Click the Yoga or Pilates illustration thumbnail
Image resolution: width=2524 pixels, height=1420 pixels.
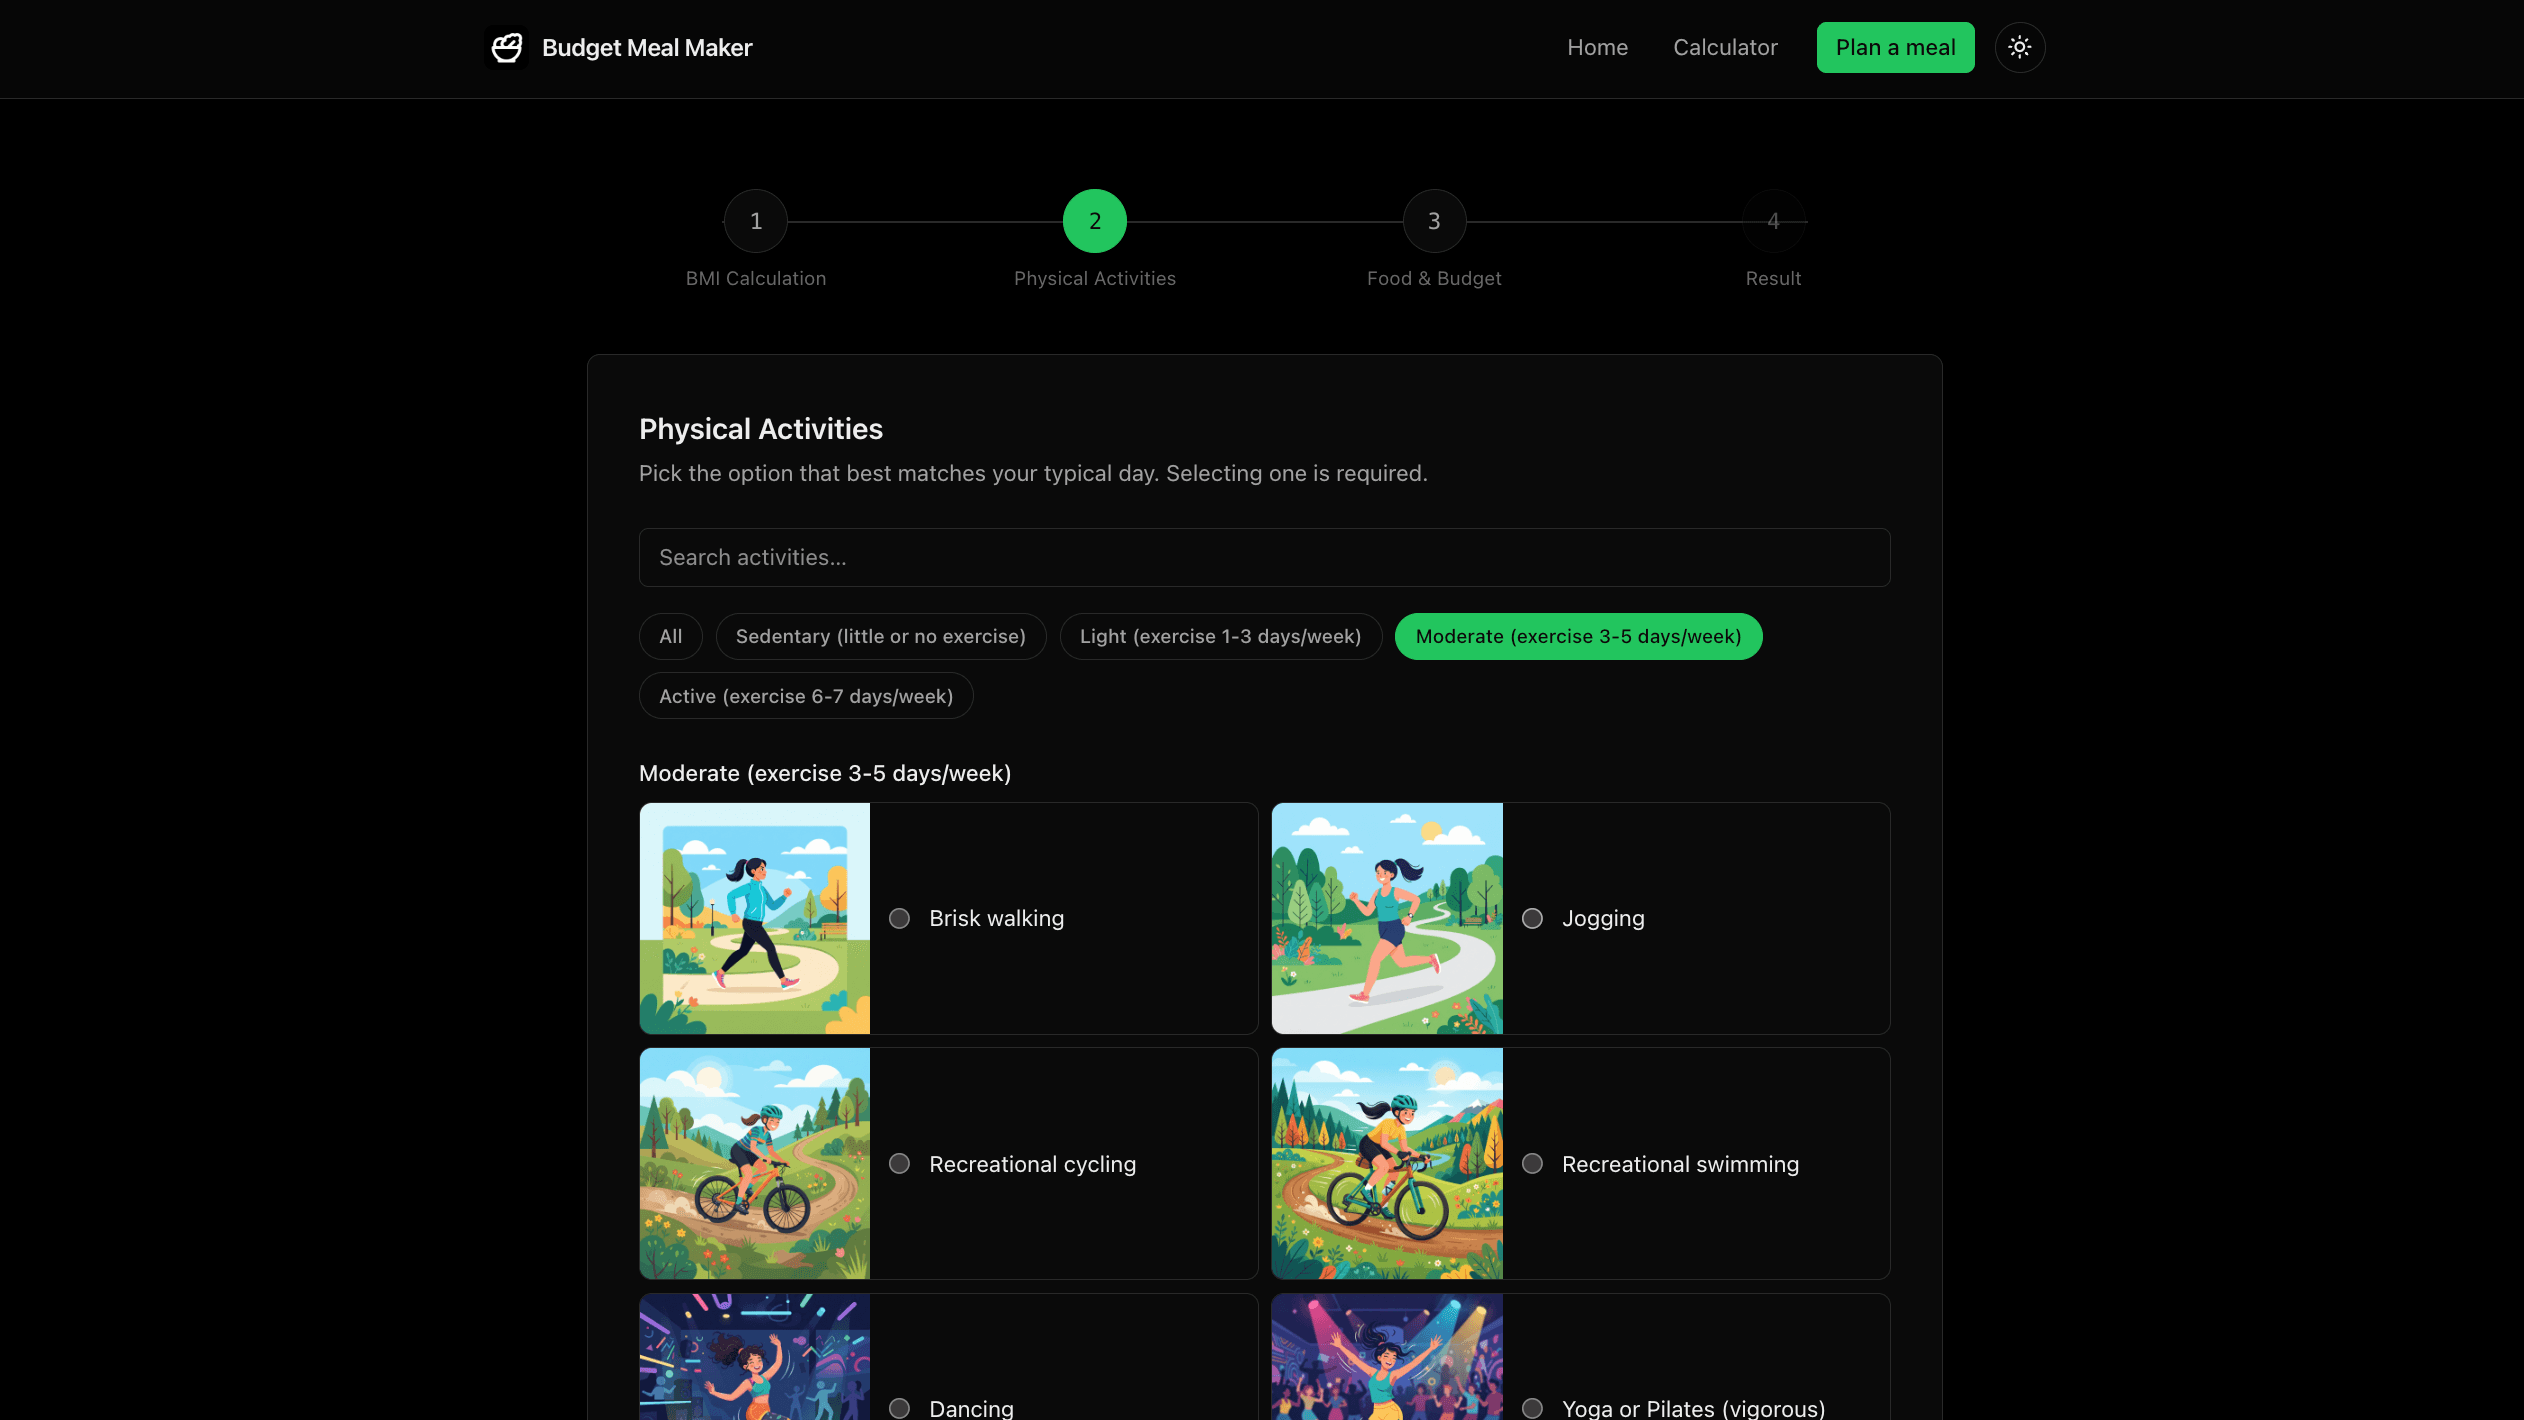pyautogui.click(x=1387, y=1357)
